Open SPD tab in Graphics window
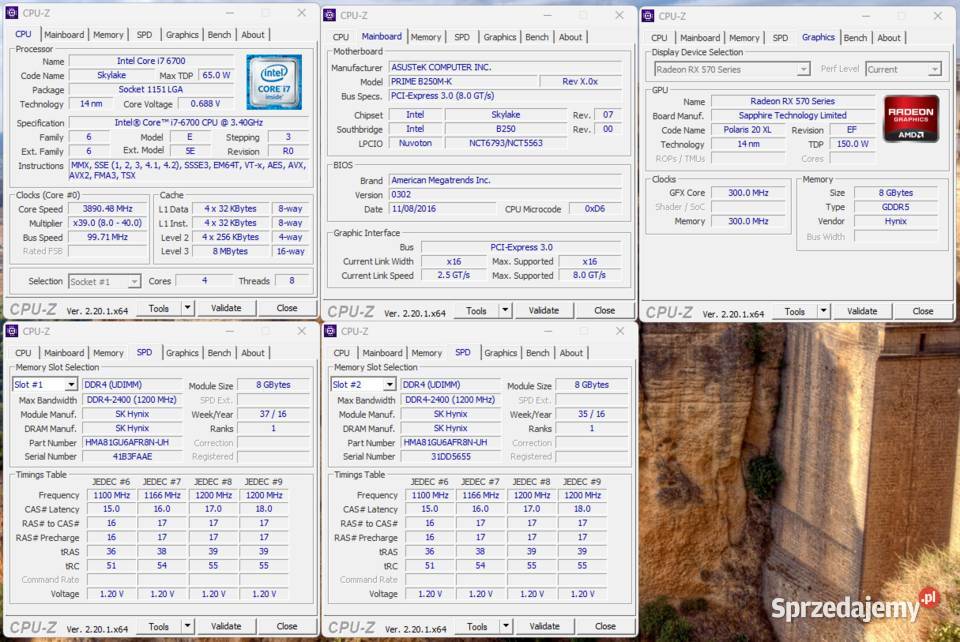 (x=780, y=38)
